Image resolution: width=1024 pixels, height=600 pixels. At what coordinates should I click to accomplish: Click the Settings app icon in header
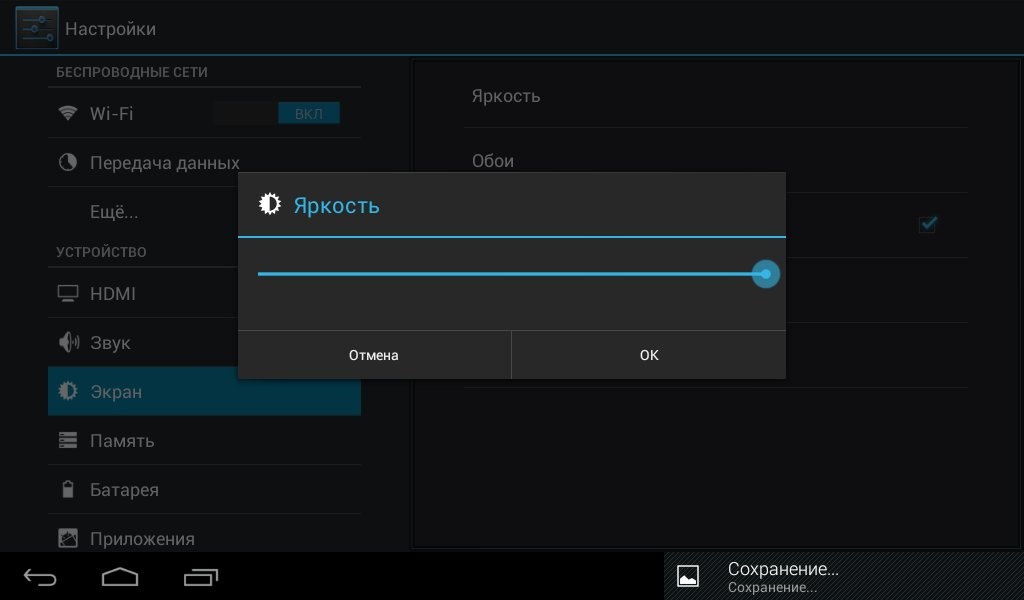pyautogui.click(x=37, y=29)
